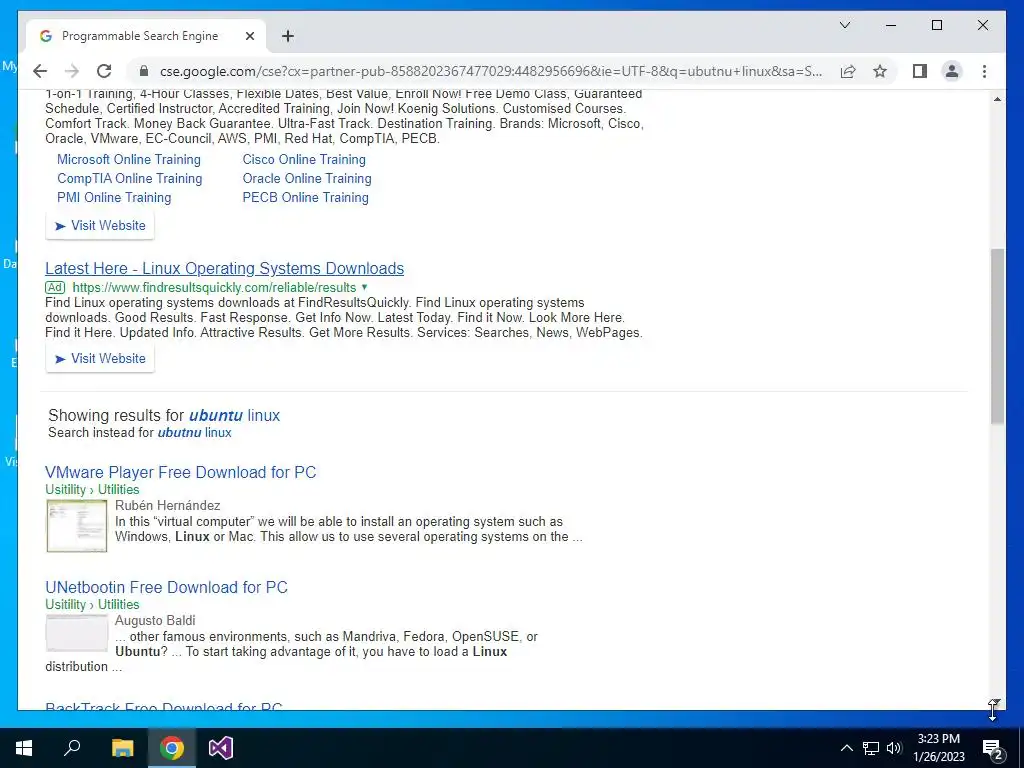Show hidden system tray icons
Screen dimensions: 1024x768
846,748
